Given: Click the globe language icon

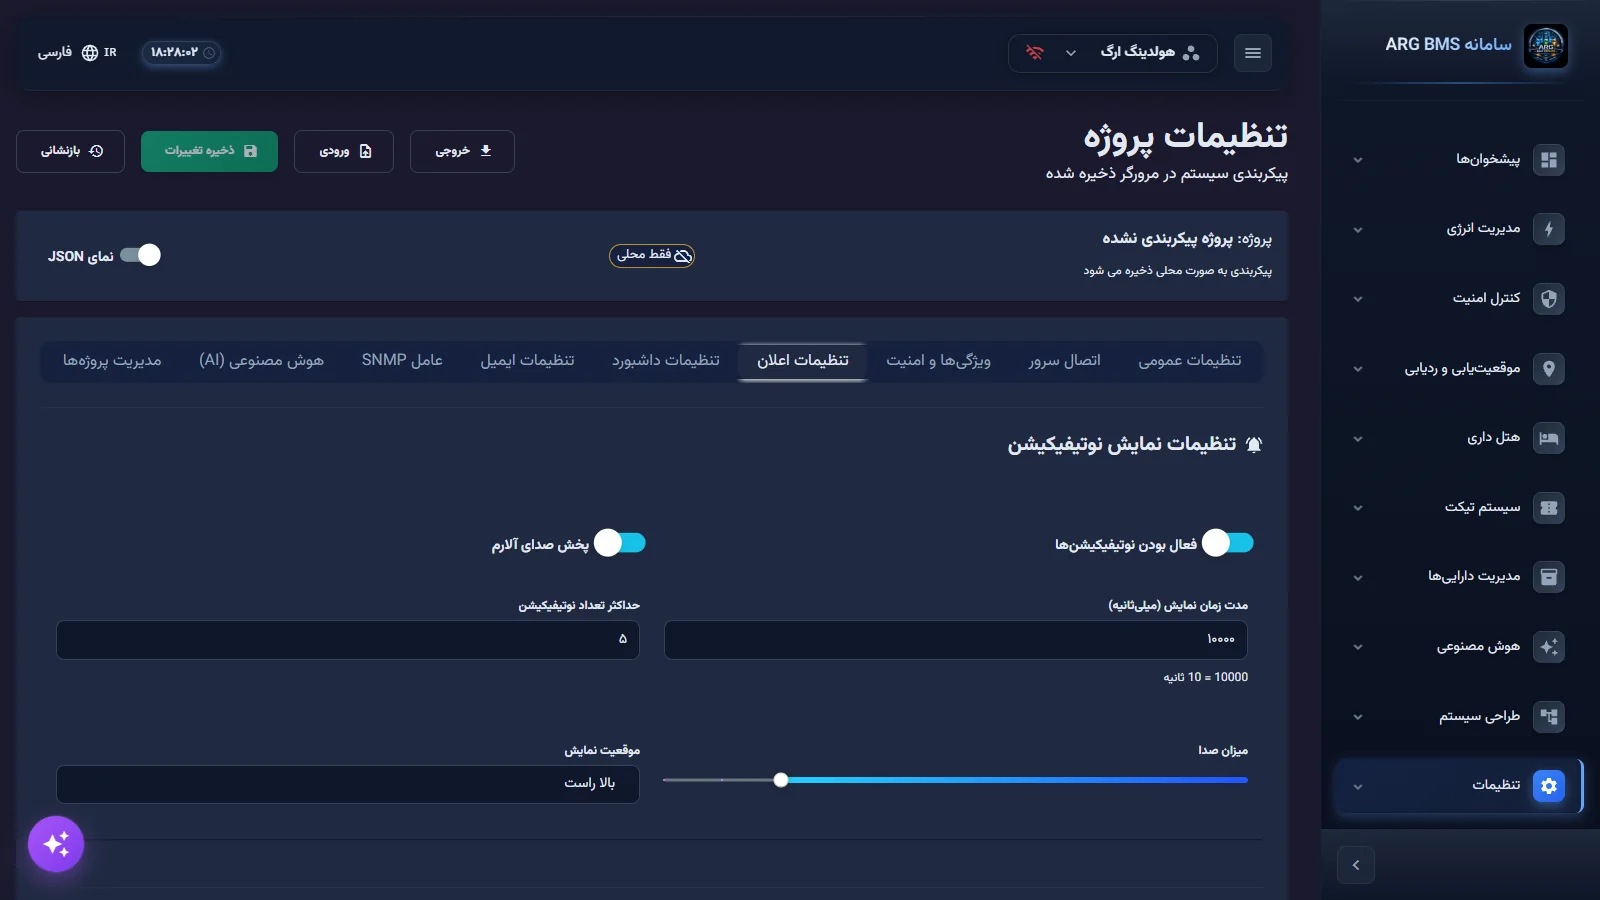Looking at the screenshot, I should [90, 53].
